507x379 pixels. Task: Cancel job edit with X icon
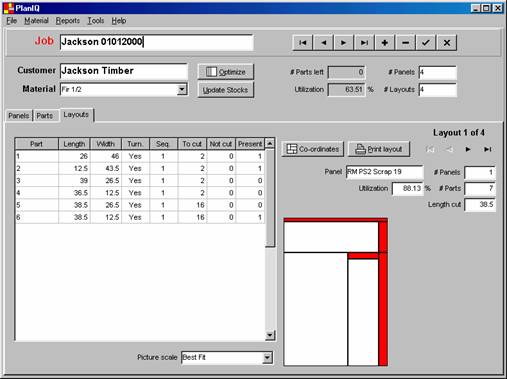(447, 43)
